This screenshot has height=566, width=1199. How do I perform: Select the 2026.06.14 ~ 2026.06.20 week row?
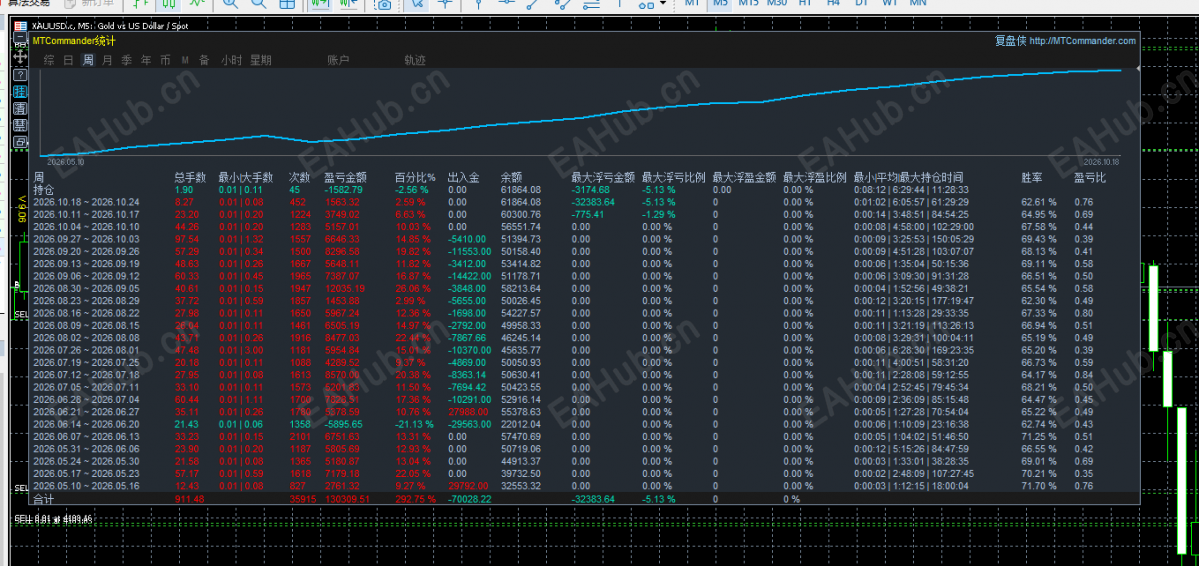(584, 424)
